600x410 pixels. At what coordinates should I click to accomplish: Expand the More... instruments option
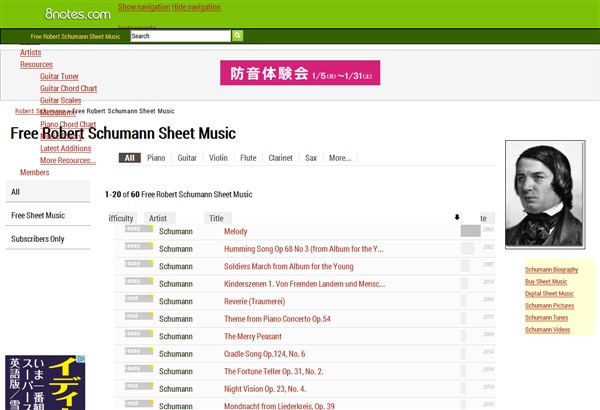pyautogui.click(x=340, y=158)
